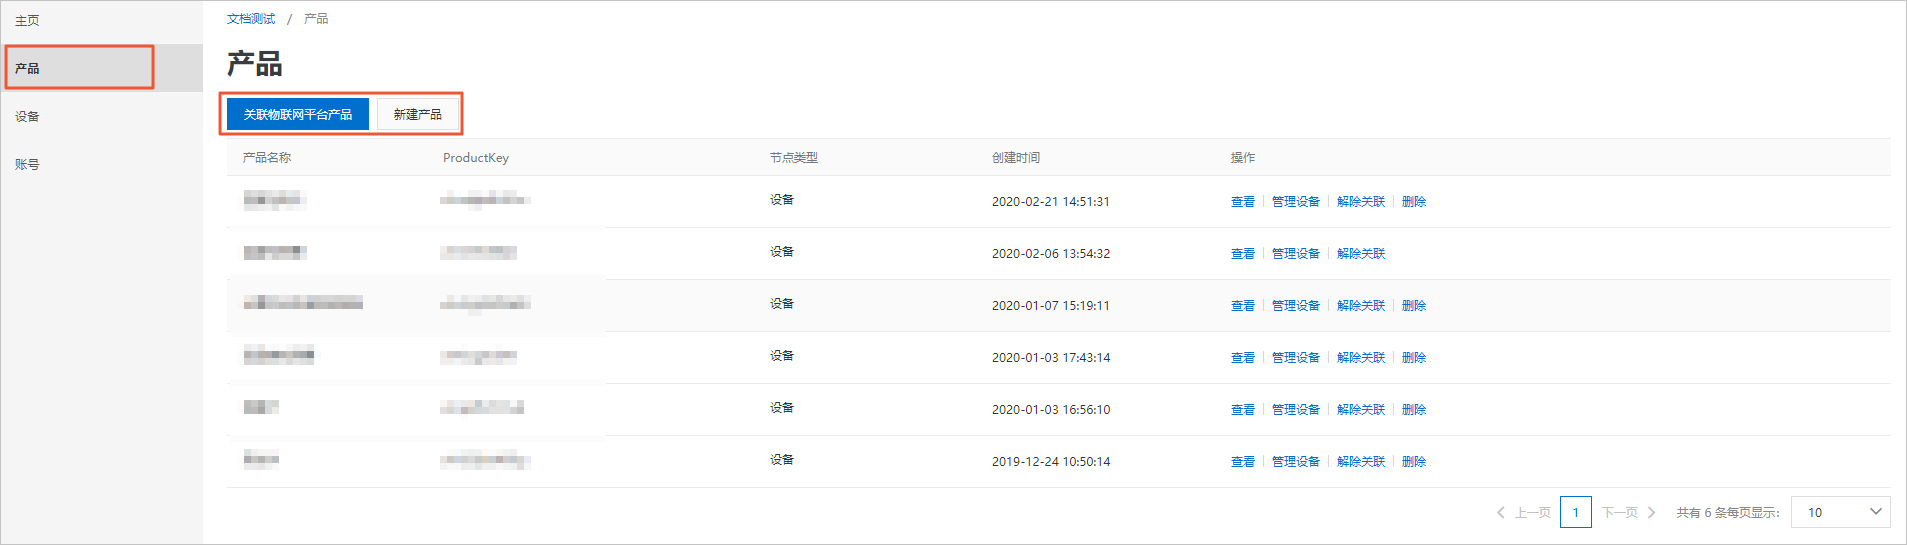Open the 主页 sidebar menu item
The image size is (1907, 545).
[x=101, y=21]
